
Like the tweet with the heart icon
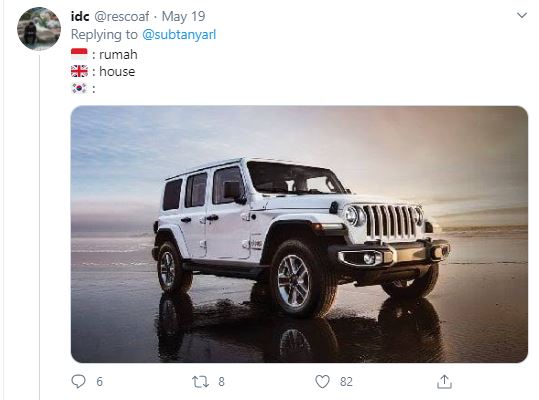pos(322,382)
